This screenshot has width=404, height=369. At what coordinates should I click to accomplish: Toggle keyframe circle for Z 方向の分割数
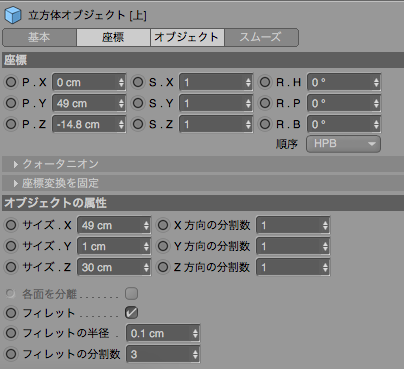click(163, 267)
